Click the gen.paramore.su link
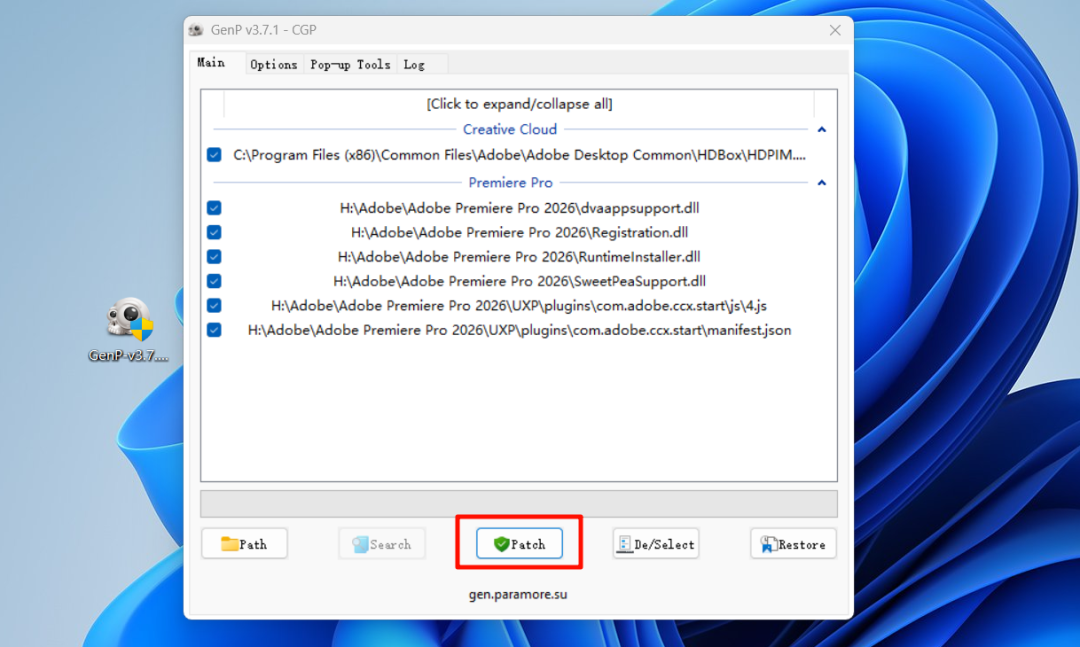1080x647 pixels. click(x=518, y=594)
